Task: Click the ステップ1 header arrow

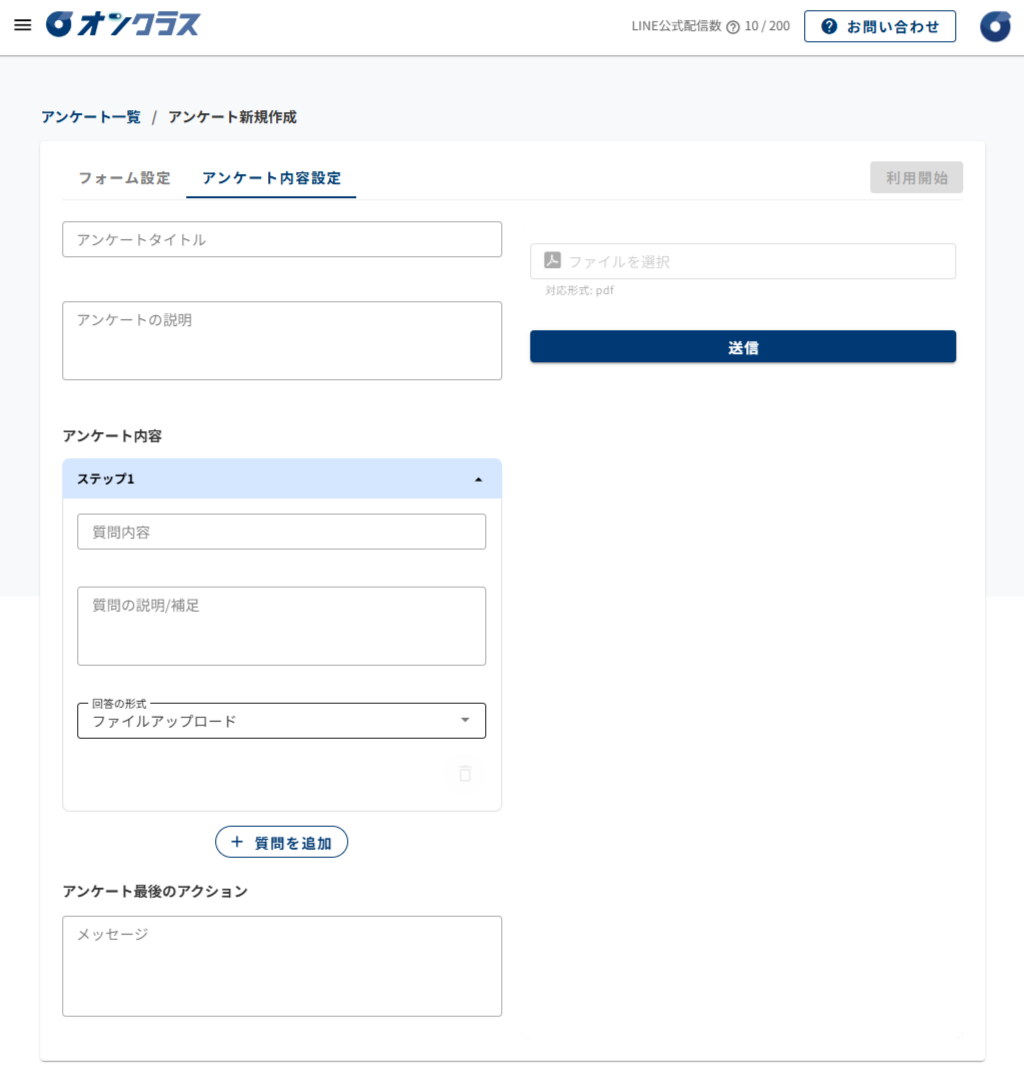Action: pos(478,480)
